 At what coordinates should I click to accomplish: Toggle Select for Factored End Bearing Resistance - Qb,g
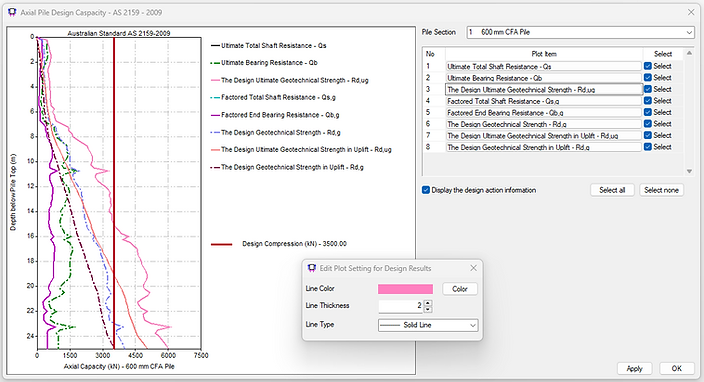point(647,112)
